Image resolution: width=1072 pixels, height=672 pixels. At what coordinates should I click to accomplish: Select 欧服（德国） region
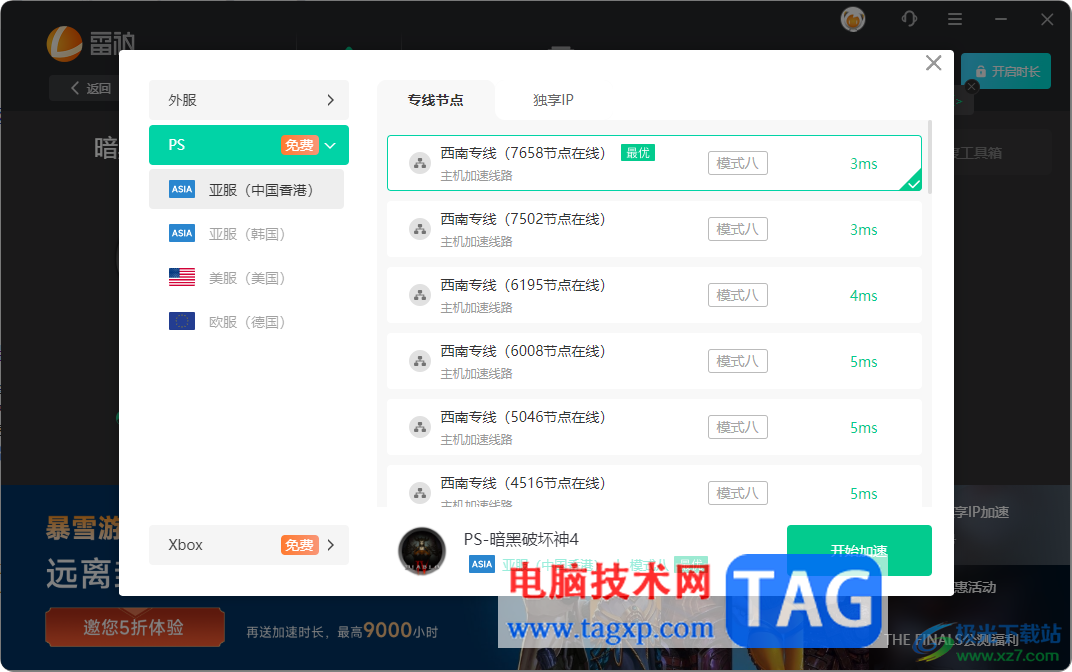click(x=246, y=321)
